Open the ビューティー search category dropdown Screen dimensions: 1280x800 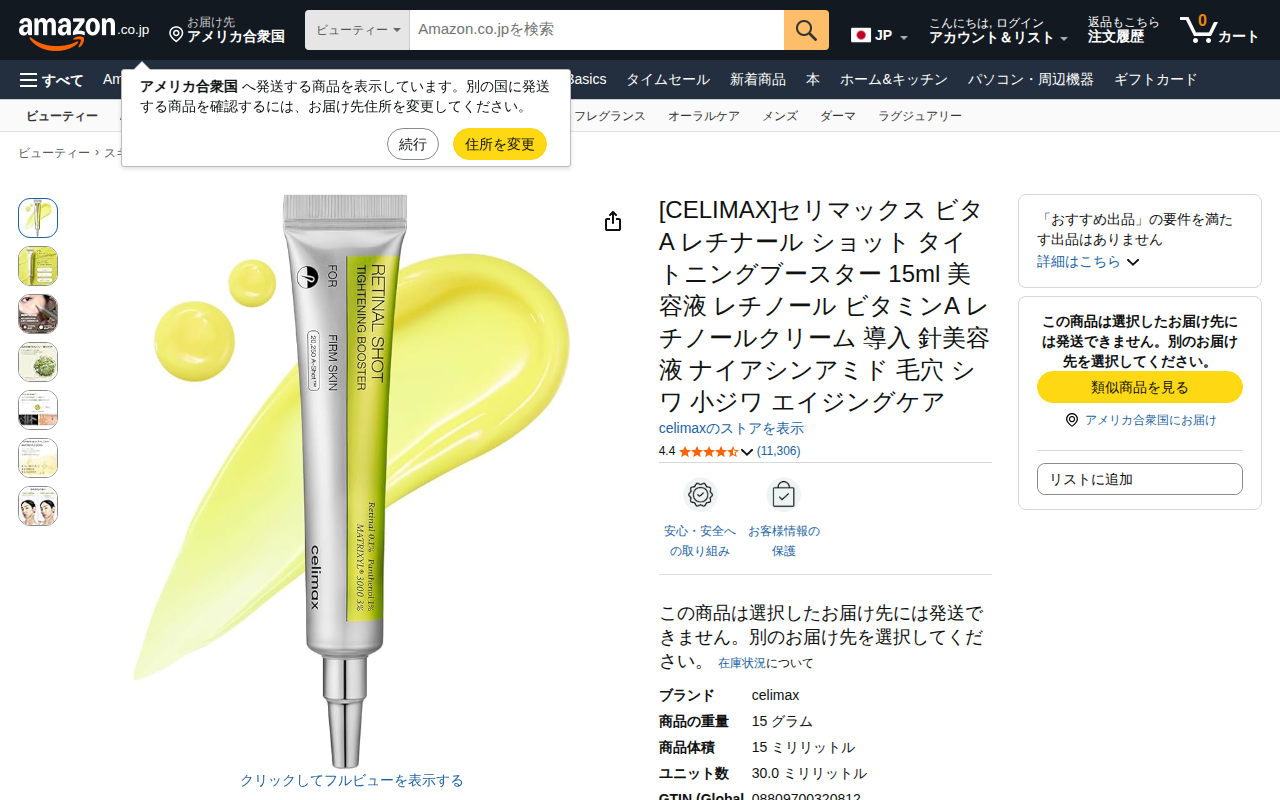click(x=358, y=30)
